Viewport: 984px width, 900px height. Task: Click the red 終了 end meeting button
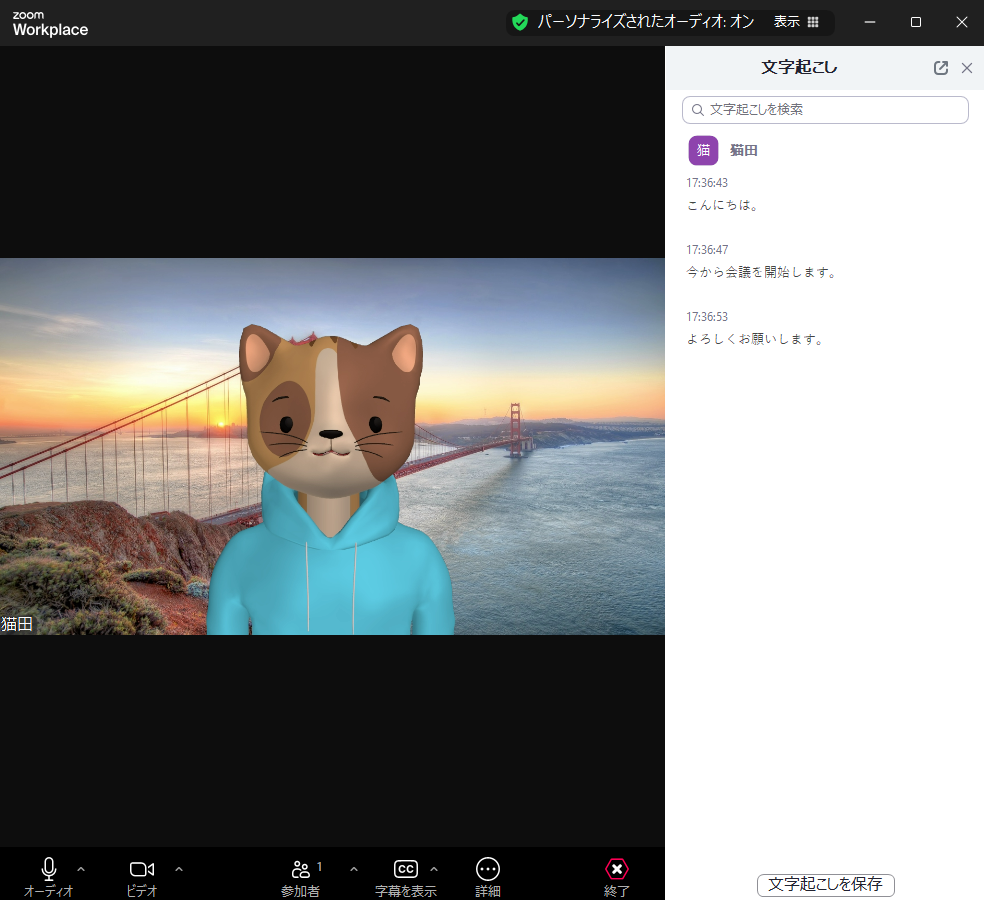[617, 877]
